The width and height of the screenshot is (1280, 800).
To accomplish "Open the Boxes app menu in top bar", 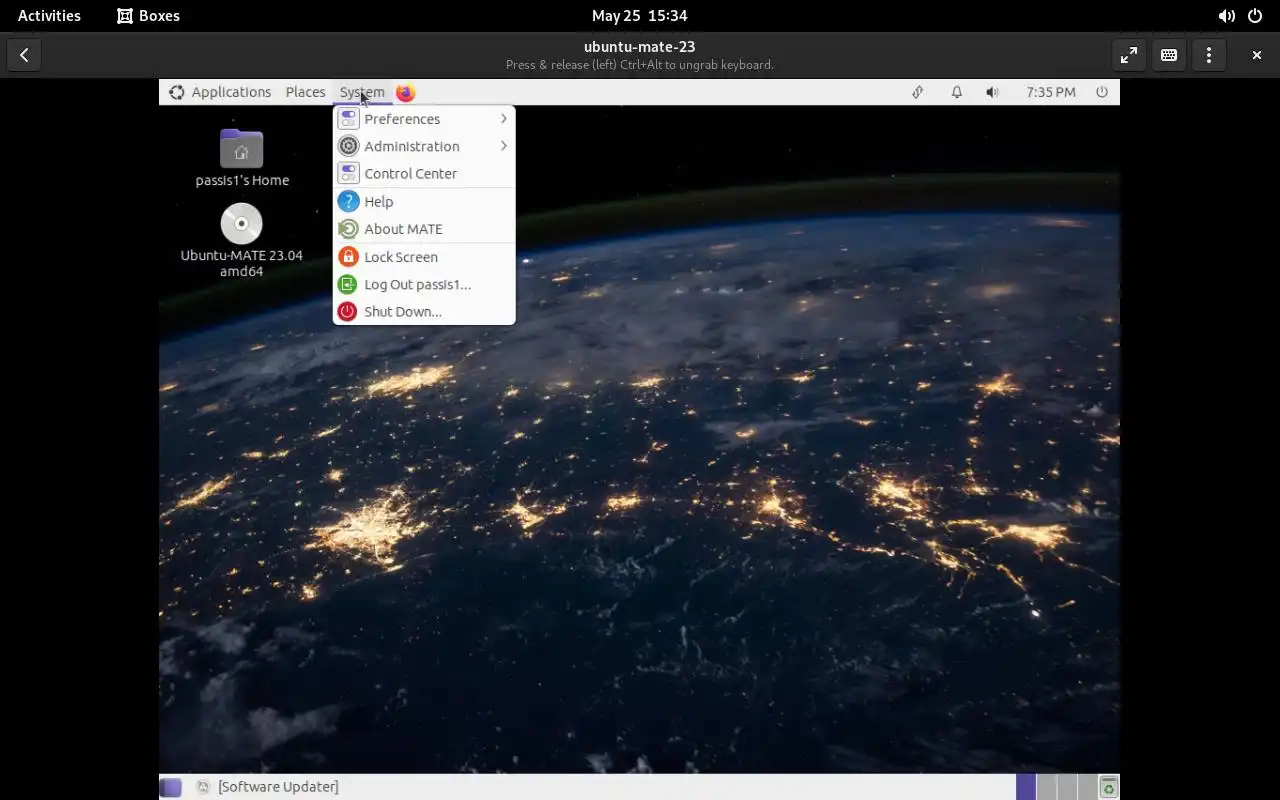I will pyautogui.click(x=148, y=16).
